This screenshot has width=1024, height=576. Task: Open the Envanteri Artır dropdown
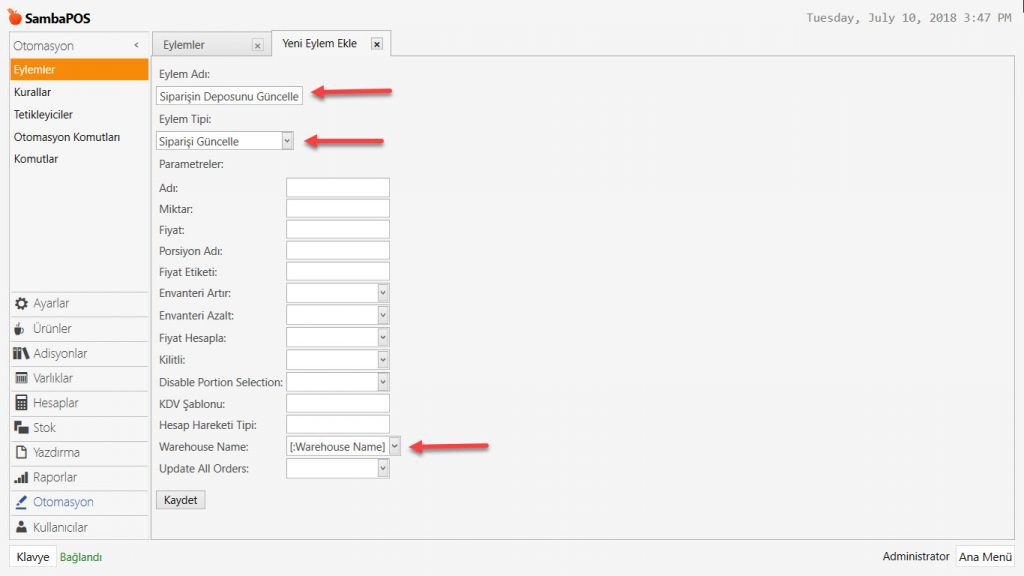pos(383,293)
